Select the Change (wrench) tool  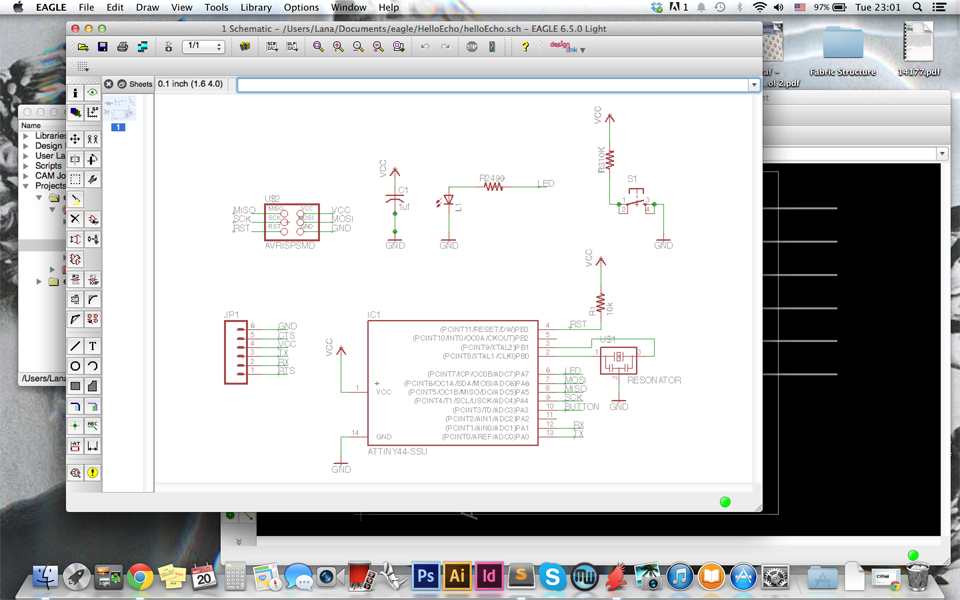point(92,179)
